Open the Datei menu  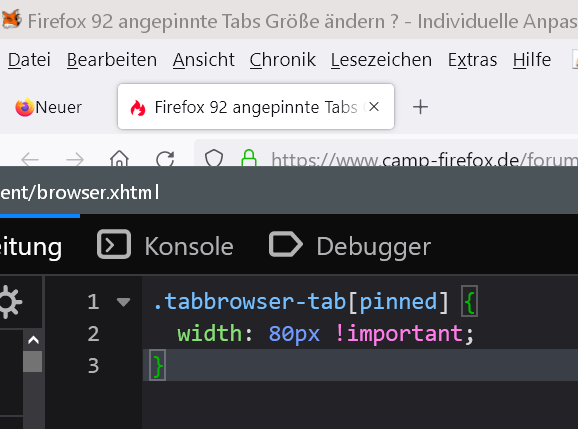[x=29, y=60]
